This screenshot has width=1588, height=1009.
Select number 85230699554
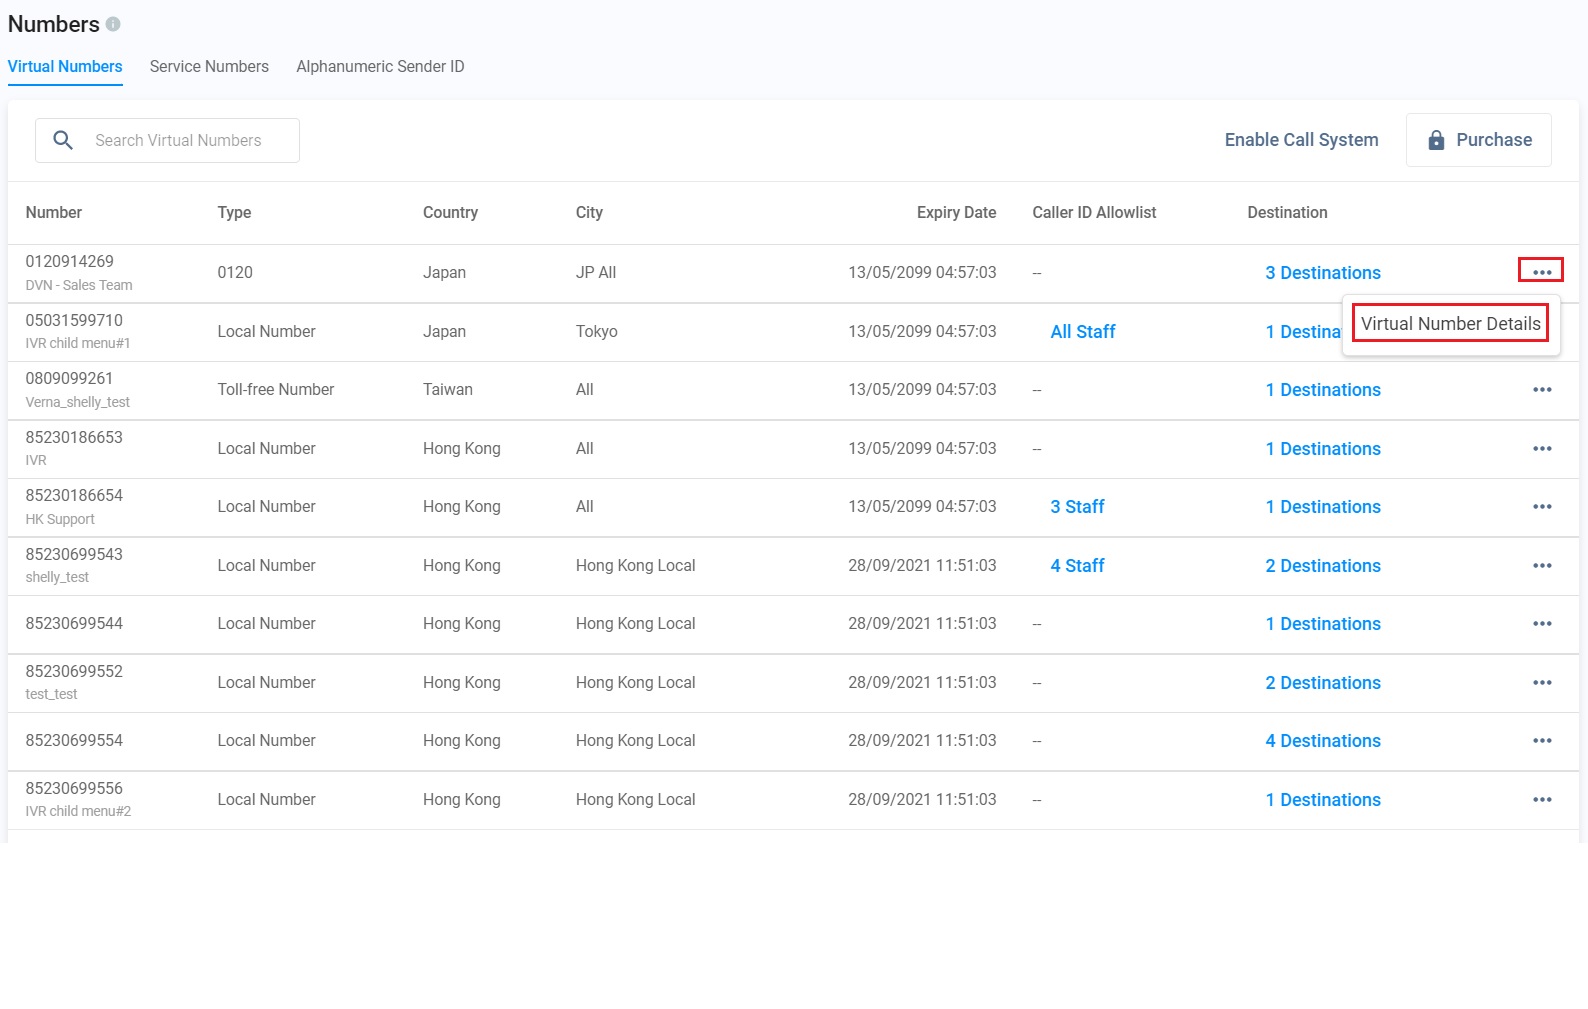pyautogui.click(x=74, y=741)
